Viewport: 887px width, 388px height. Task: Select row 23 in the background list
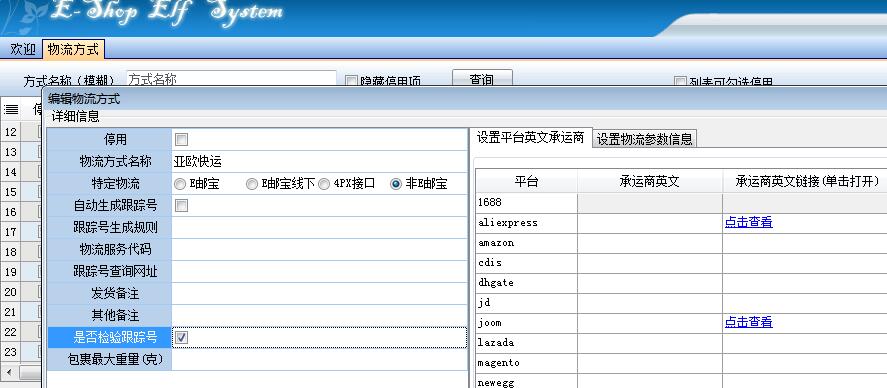pos(10,352)
